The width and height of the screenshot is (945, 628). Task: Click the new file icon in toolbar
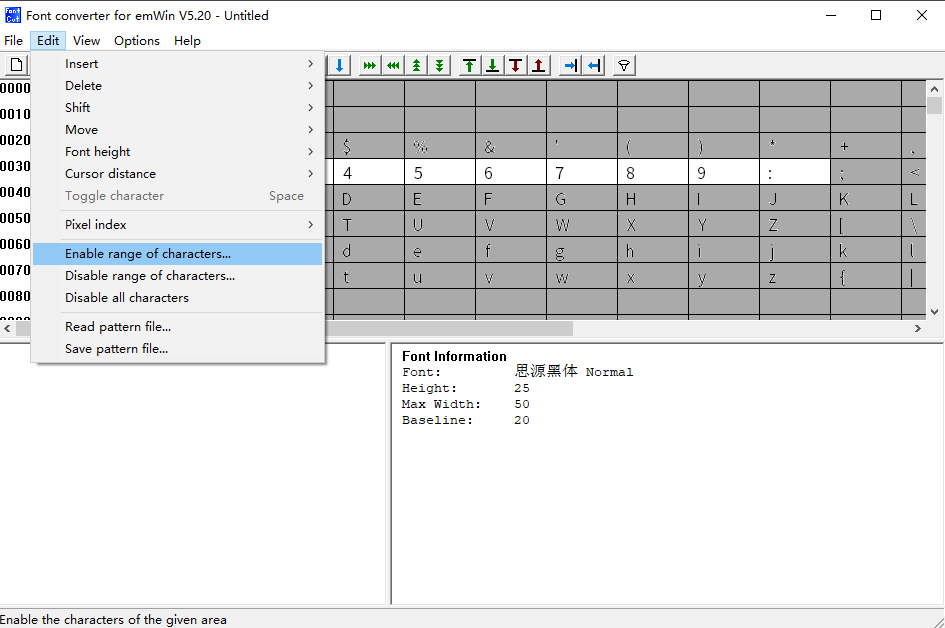coord(16,66)
